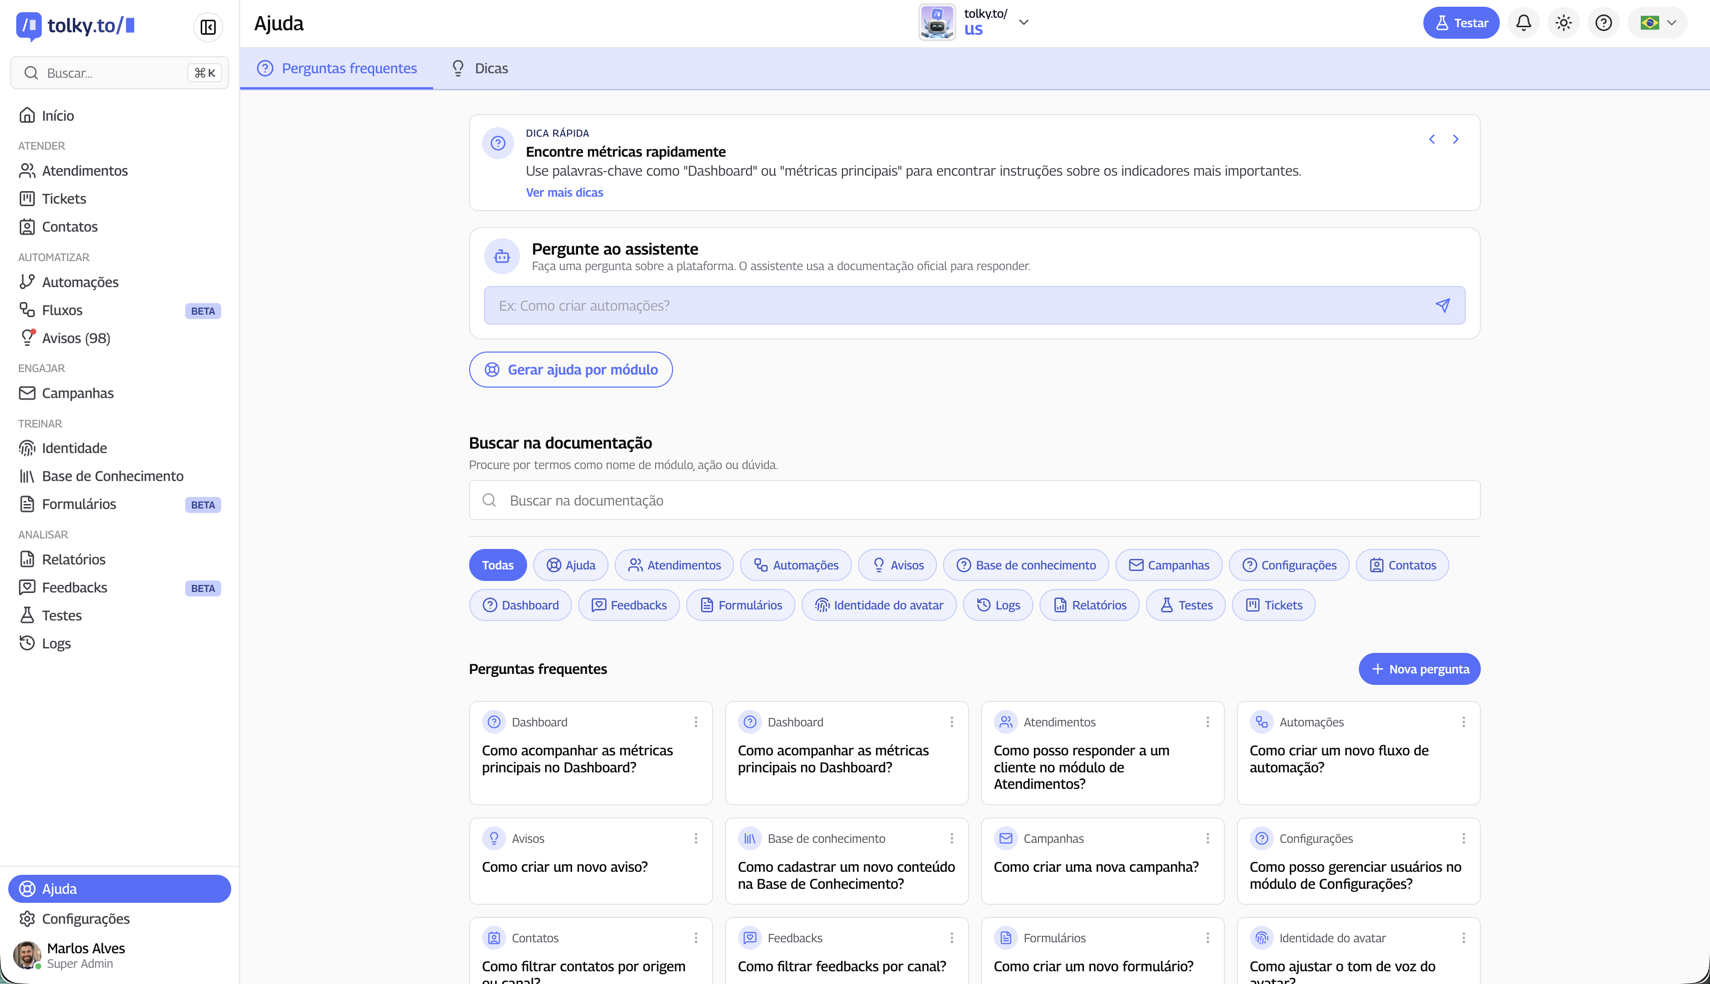Expand the tolky.to/us workspace selector
1710x984 pixels.
tap(1023, 22)
